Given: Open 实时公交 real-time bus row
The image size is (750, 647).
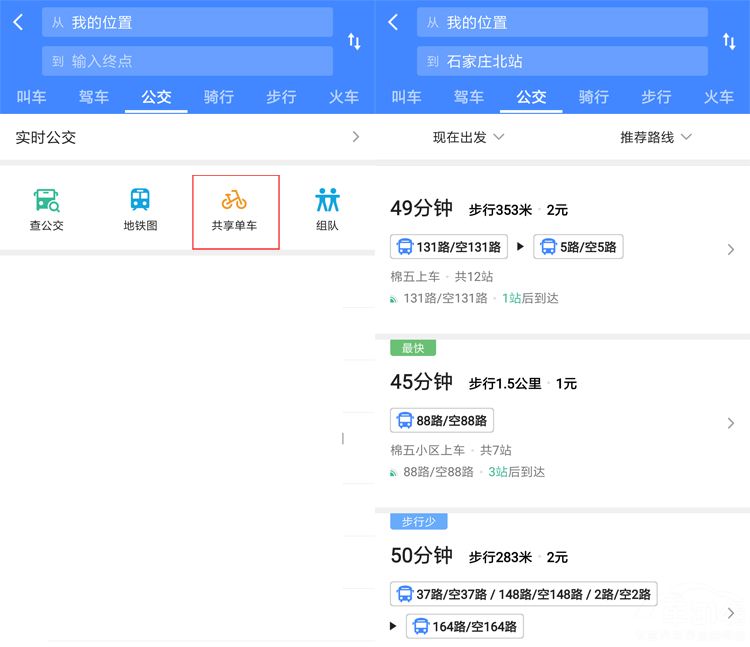Looking at the screenshot, I should tap(187, 137).
